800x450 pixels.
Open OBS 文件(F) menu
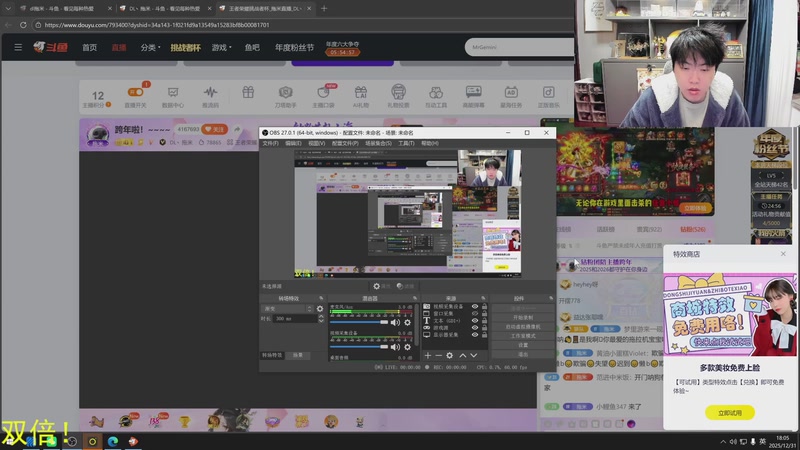point(270,143)
